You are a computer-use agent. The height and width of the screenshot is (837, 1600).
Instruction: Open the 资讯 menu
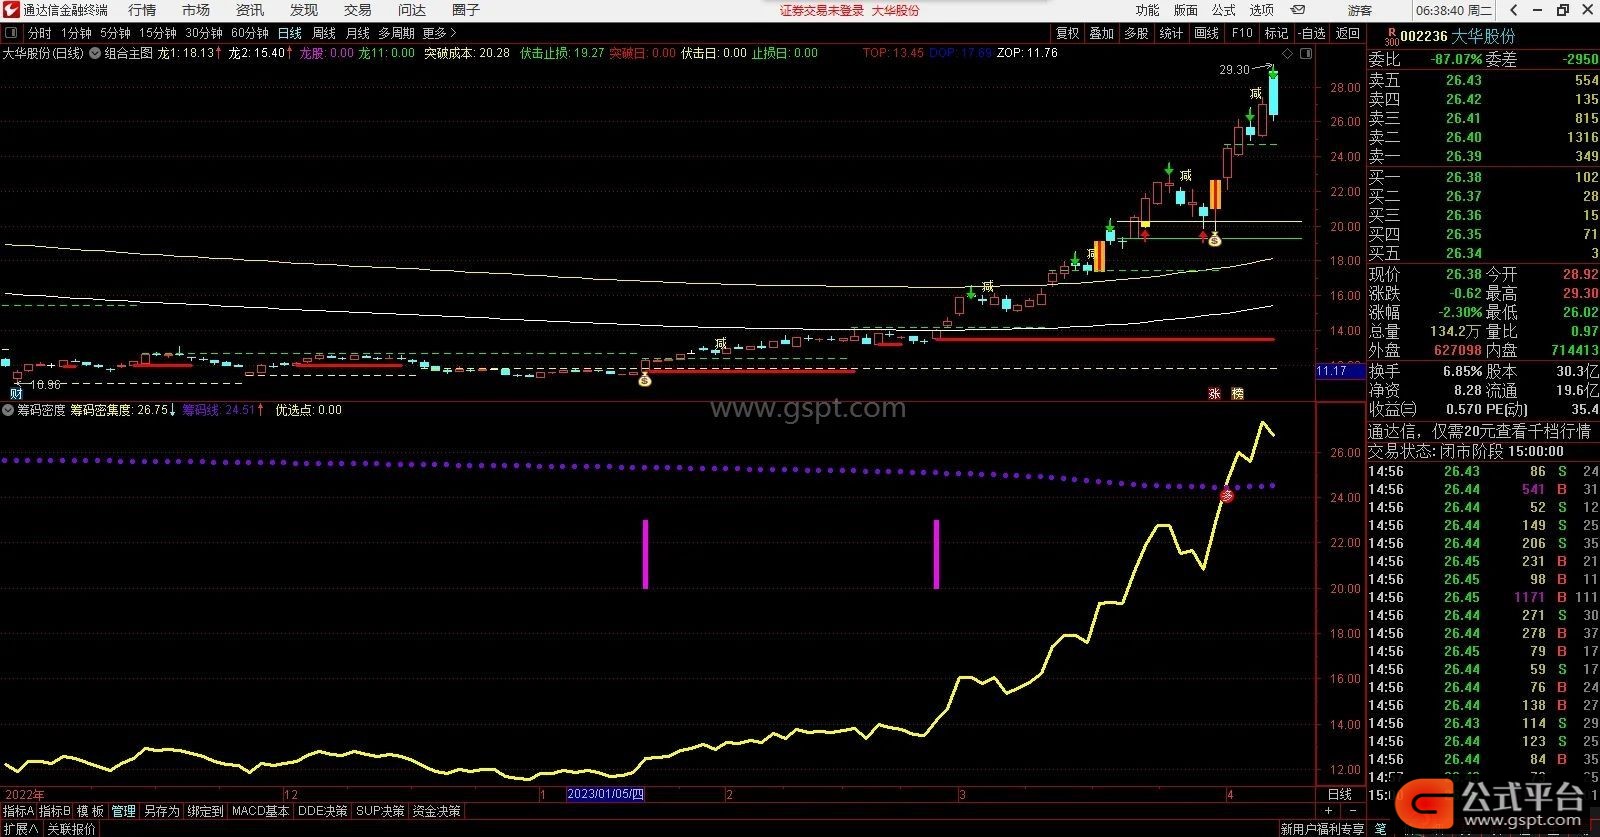250,10
